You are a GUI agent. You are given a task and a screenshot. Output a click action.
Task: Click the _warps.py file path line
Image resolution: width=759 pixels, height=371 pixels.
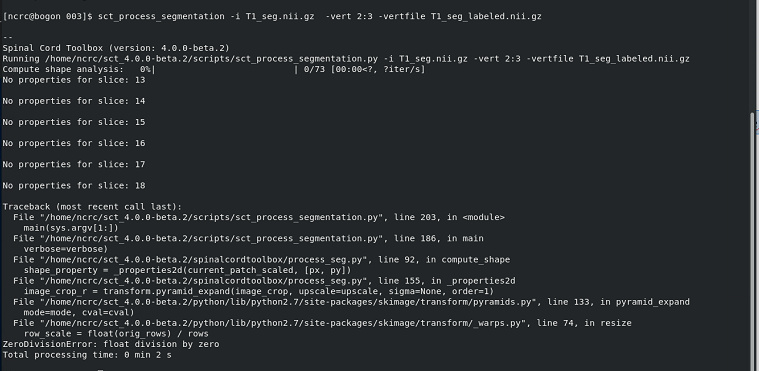(x=322, y=323)
